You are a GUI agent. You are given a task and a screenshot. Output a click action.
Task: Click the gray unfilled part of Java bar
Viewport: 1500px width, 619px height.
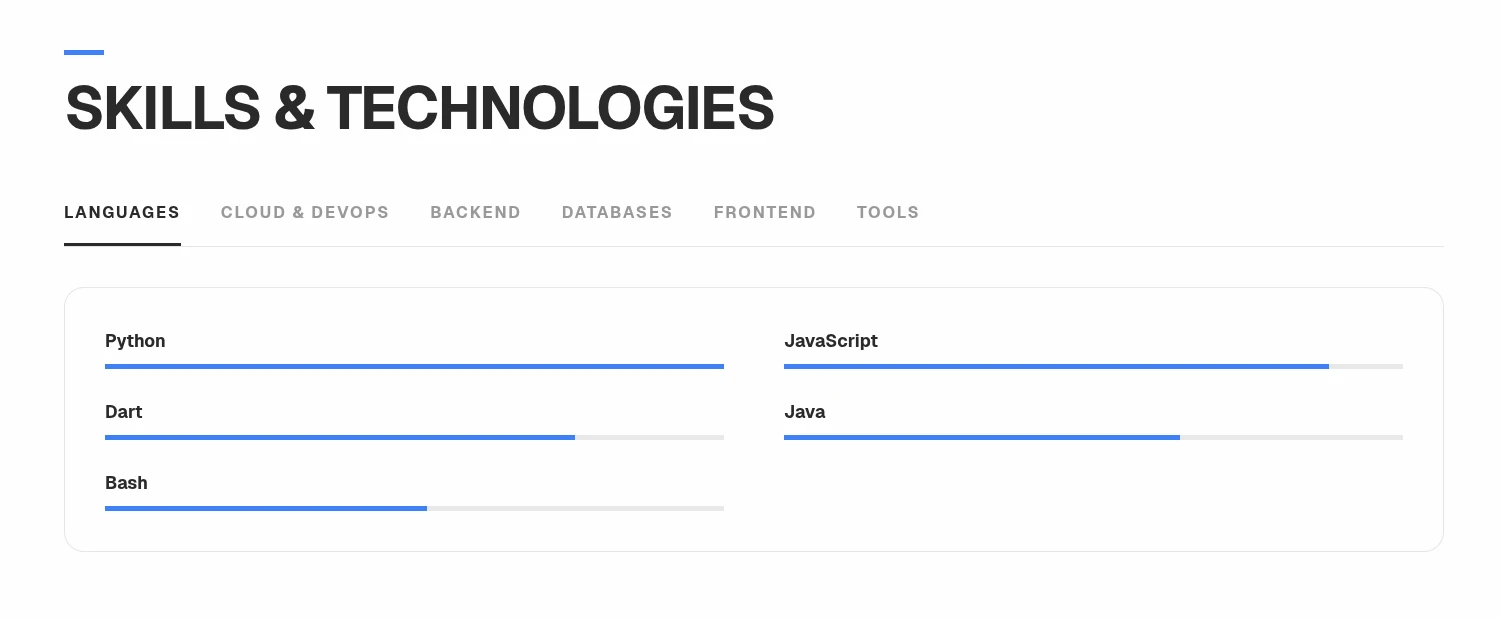1291,438
